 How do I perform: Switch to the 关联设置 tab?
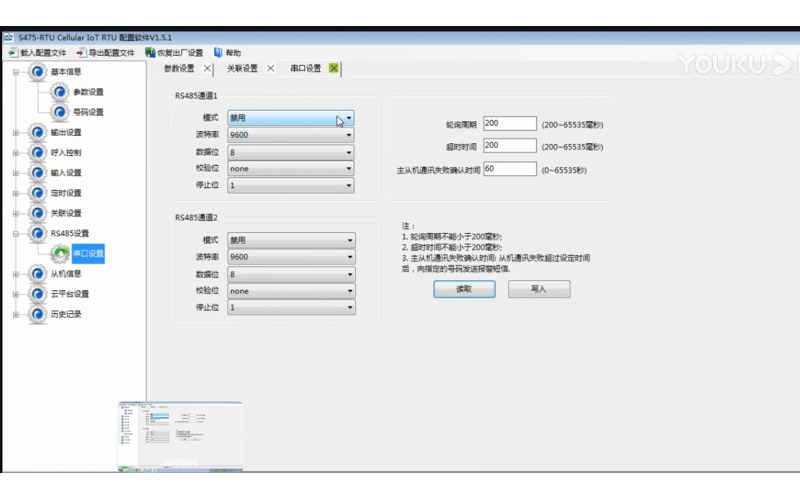tap(242, 68)
